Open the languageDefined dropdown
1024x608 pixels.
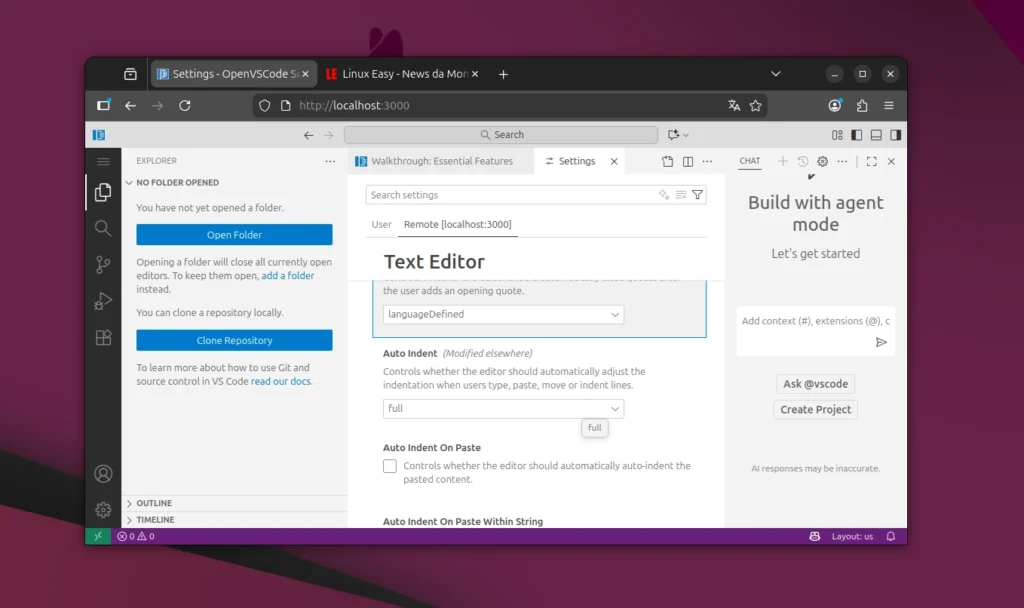[502, 314]
